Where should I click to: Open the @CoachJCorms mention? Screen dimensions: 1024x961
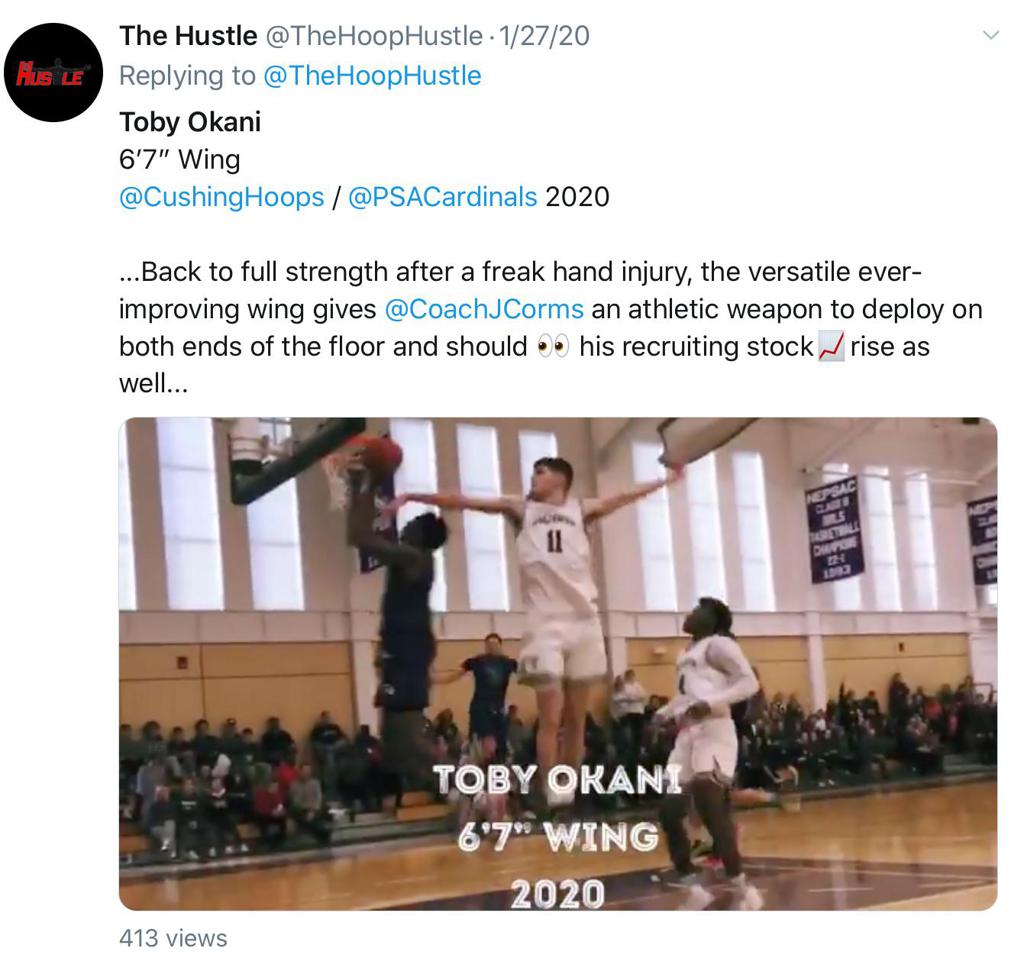pyautogui.click(x=484, y=309)
